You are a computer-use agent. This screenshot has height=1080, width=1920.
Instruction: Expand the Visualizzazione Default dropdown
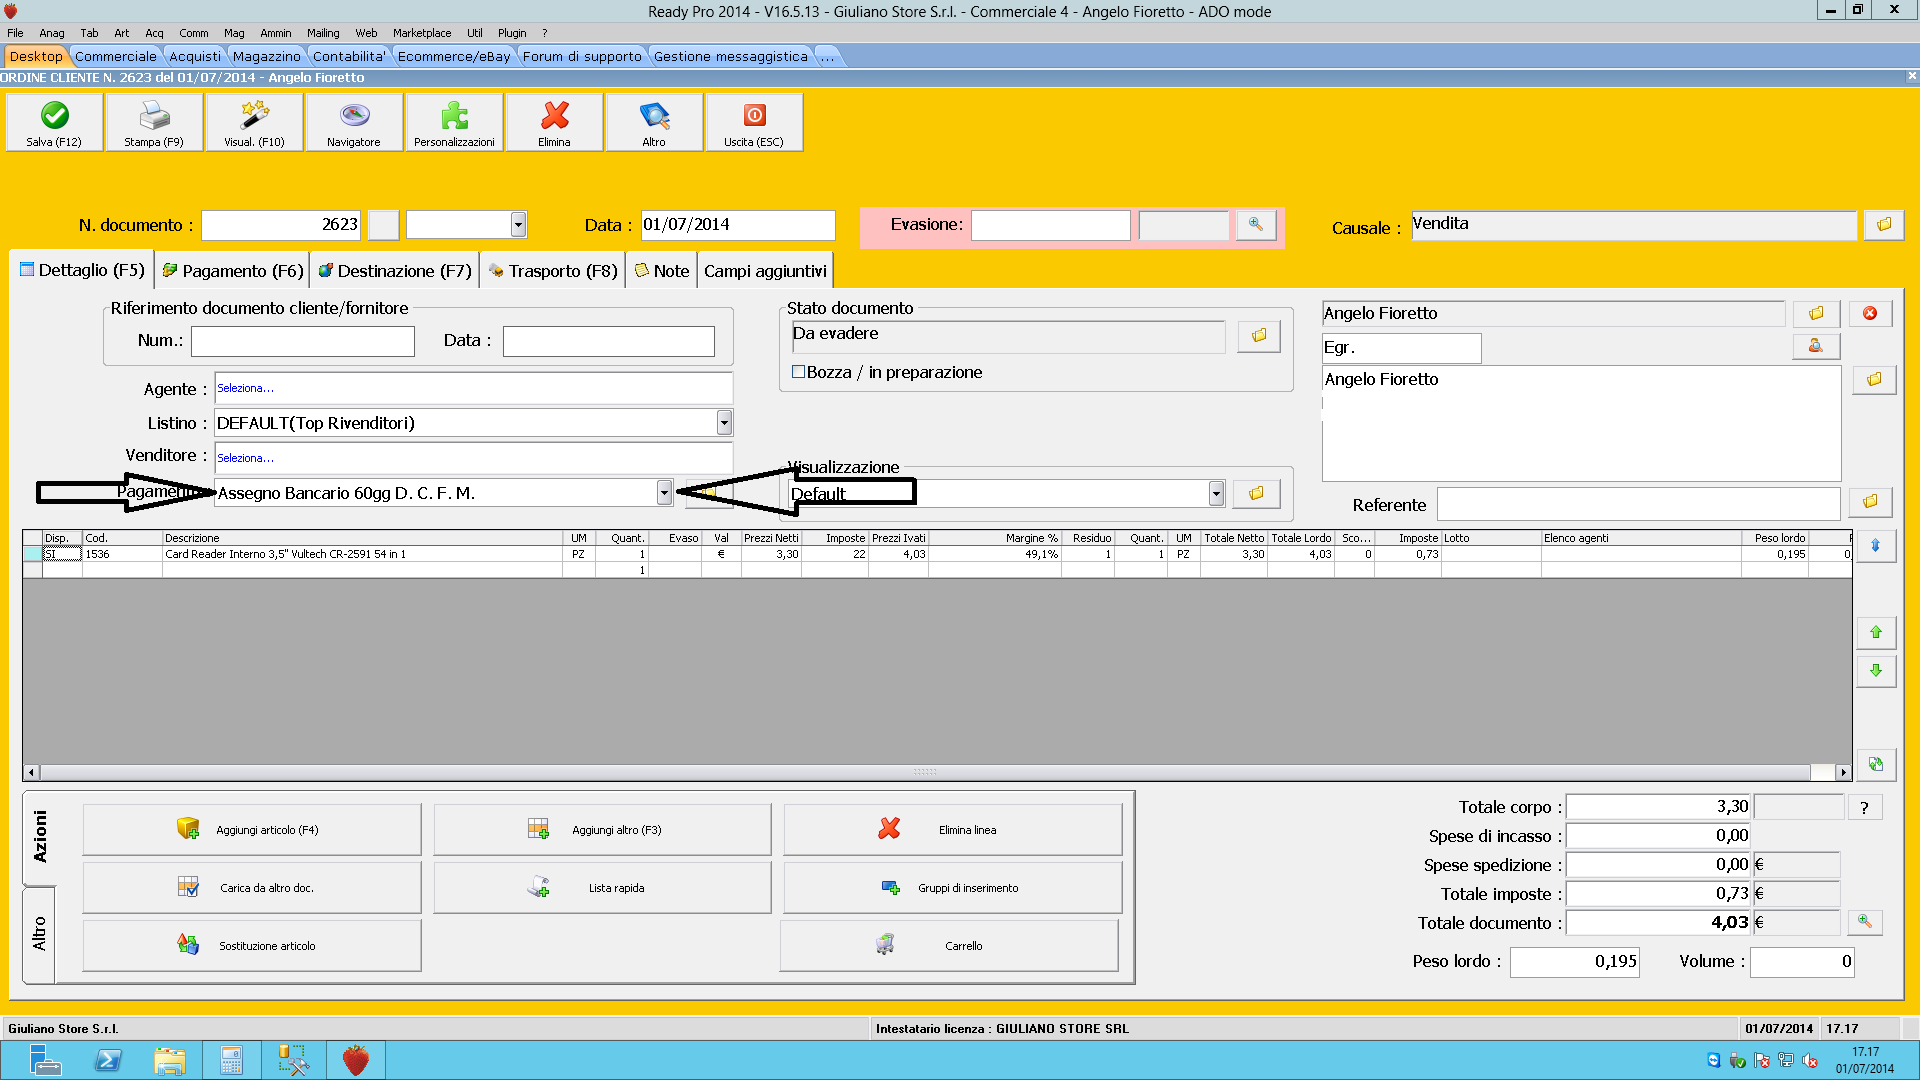pyautogui.click(x=1216, y=493)
